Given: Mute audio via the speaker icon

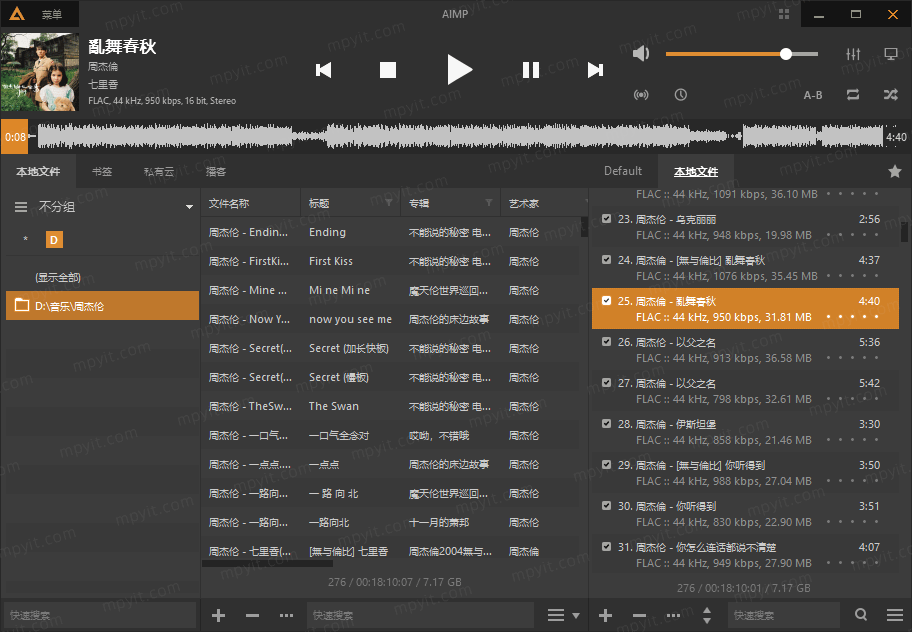Looking at the screenshot, I should [640, 54].
